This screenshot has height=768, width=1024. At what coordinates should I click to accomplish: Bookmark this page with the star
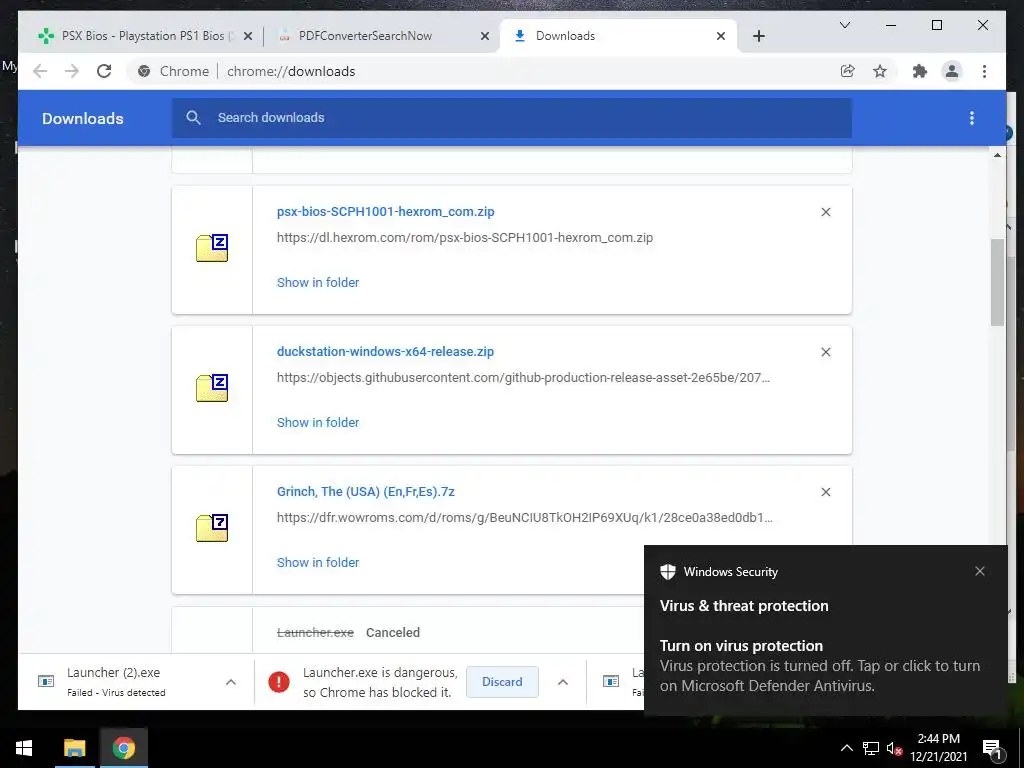point(880,71)
